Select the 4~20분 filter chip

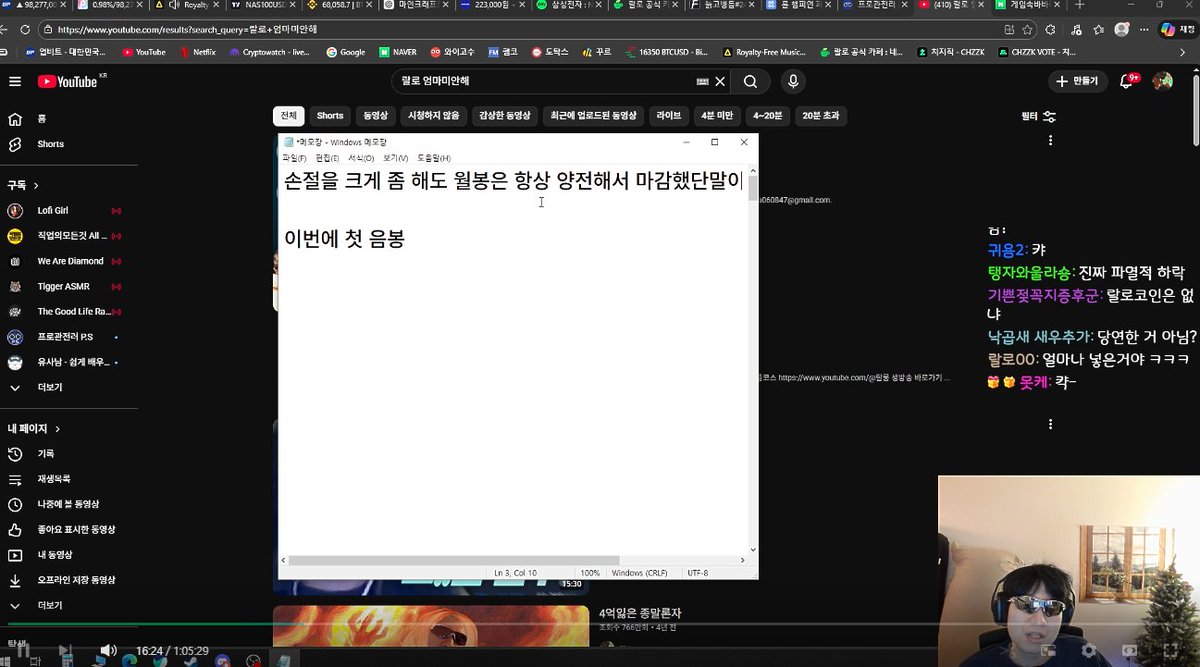(768, 116)
